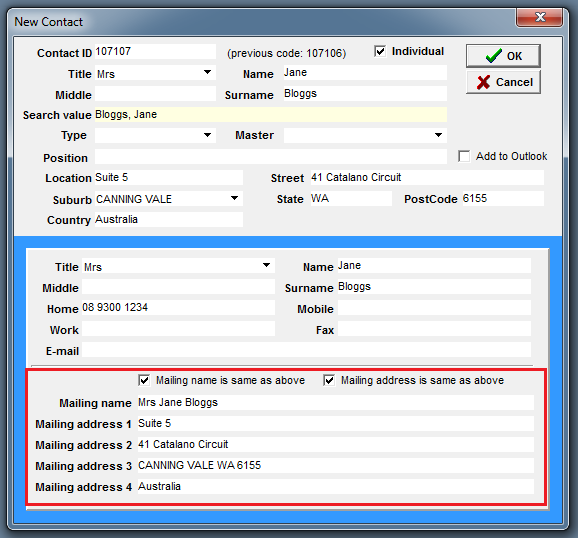Open the top Title dropdown arrow

click(208, 72)
